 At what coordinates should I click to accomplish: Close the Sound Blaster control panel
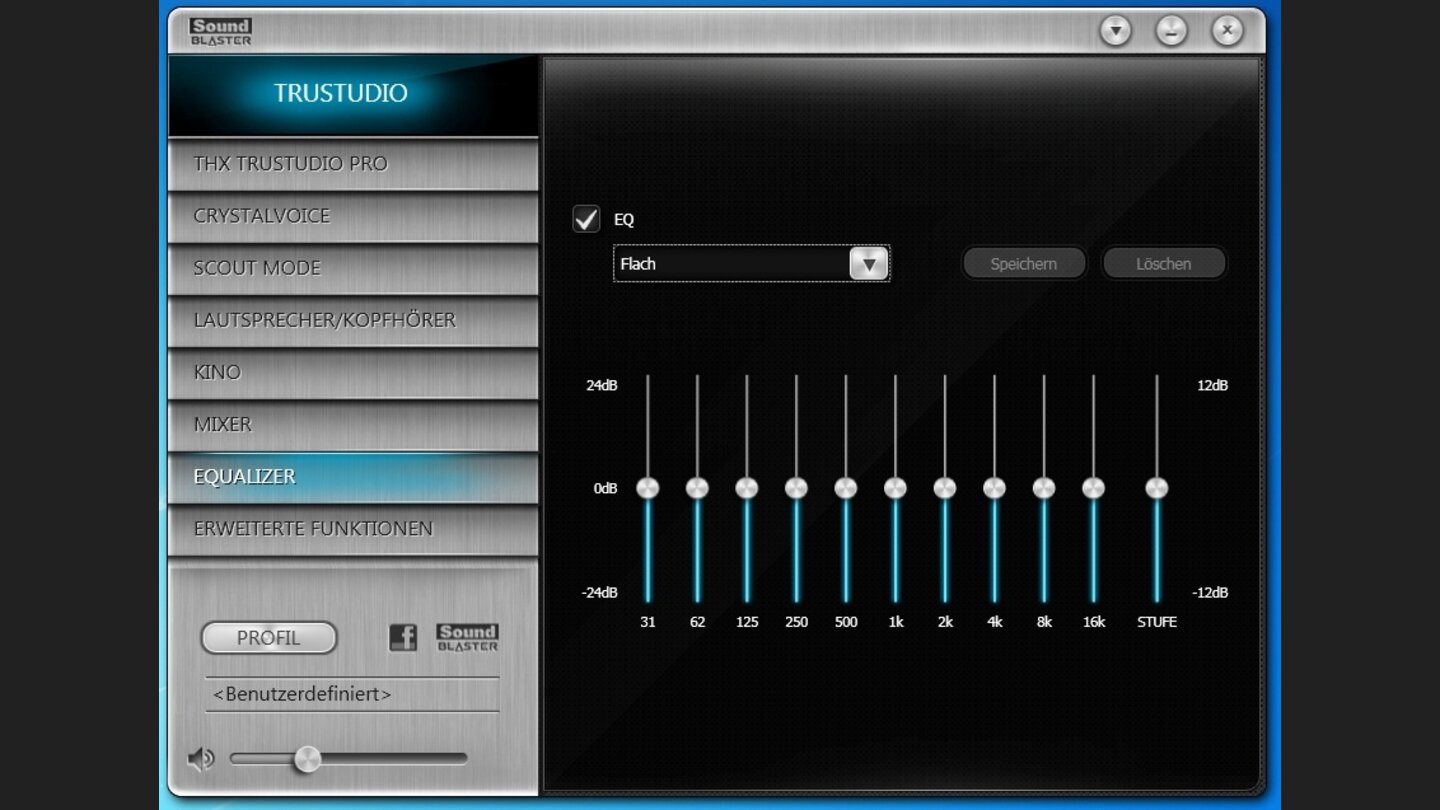[1228, 31]
